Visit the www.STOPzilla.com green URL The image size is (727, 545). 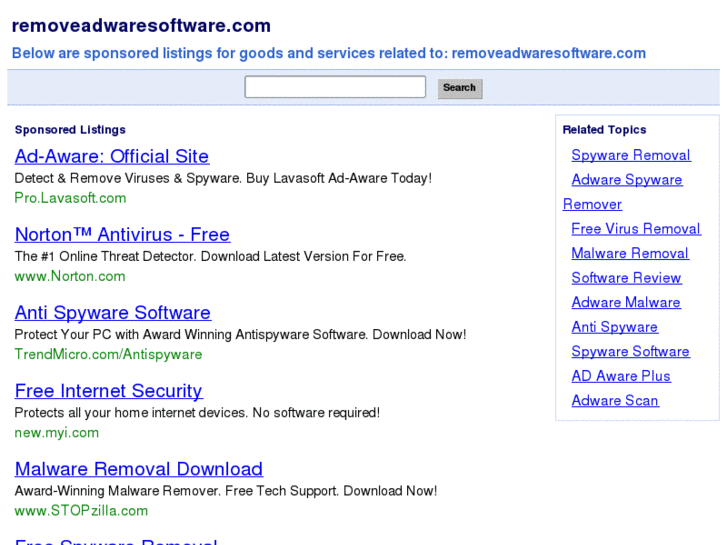(81, 511)
